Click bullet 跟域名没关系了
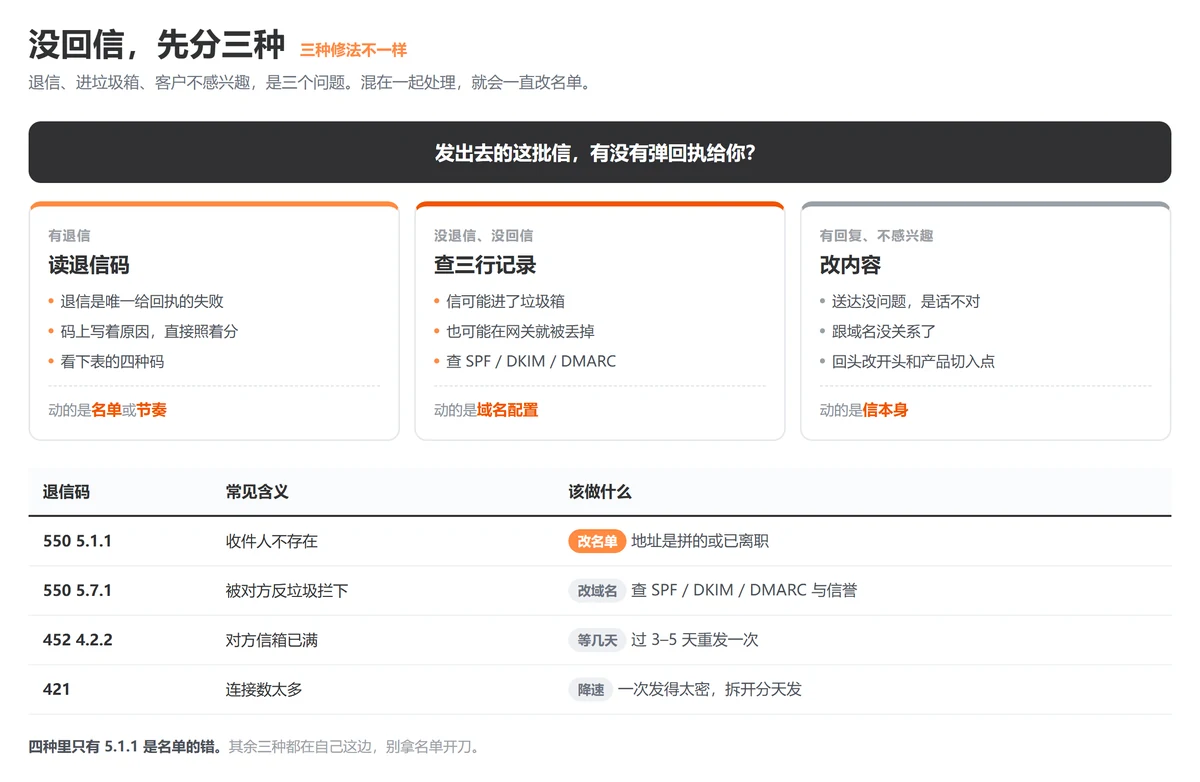This screenshot has width=1200, height=782. pyautogui.click(x=884, y=331)
